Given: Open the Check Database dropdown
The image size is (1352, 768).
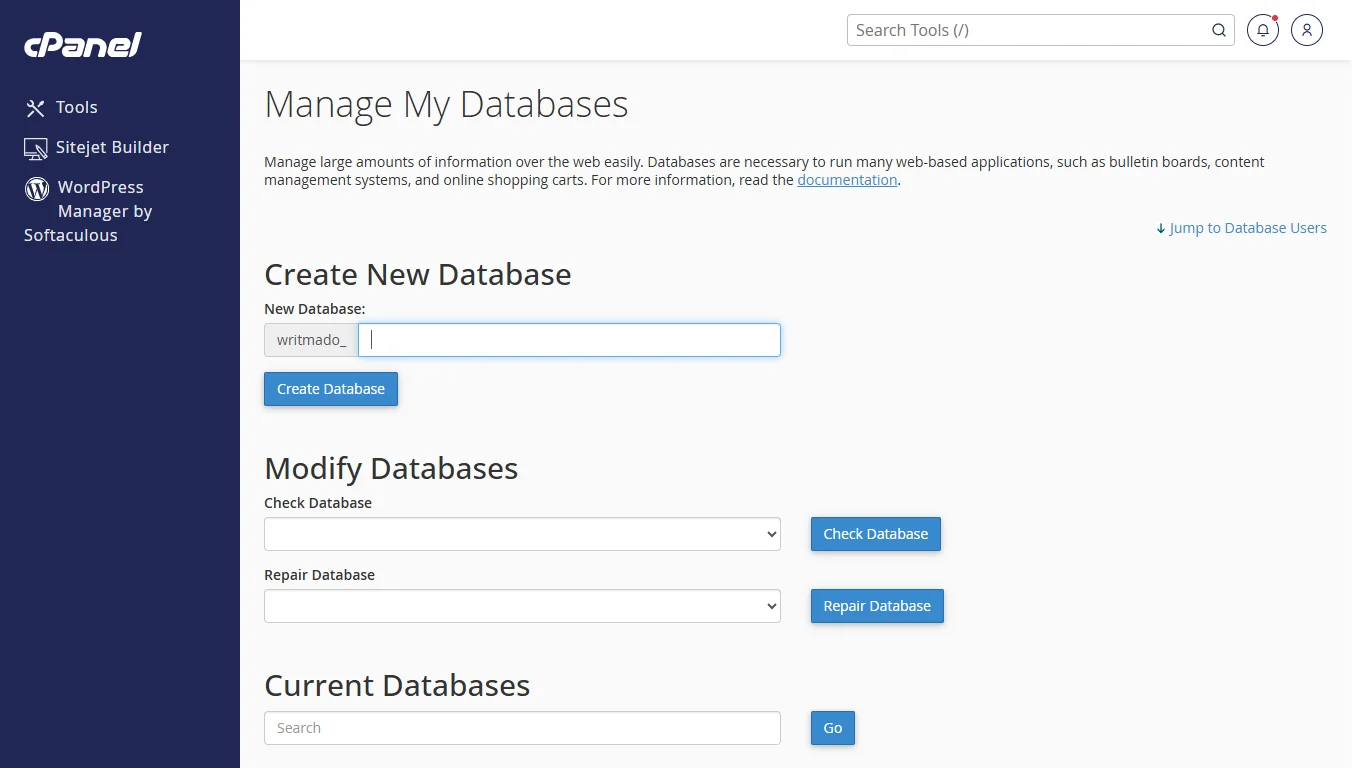Looking at the screenshot, I should tap(522, 534).
